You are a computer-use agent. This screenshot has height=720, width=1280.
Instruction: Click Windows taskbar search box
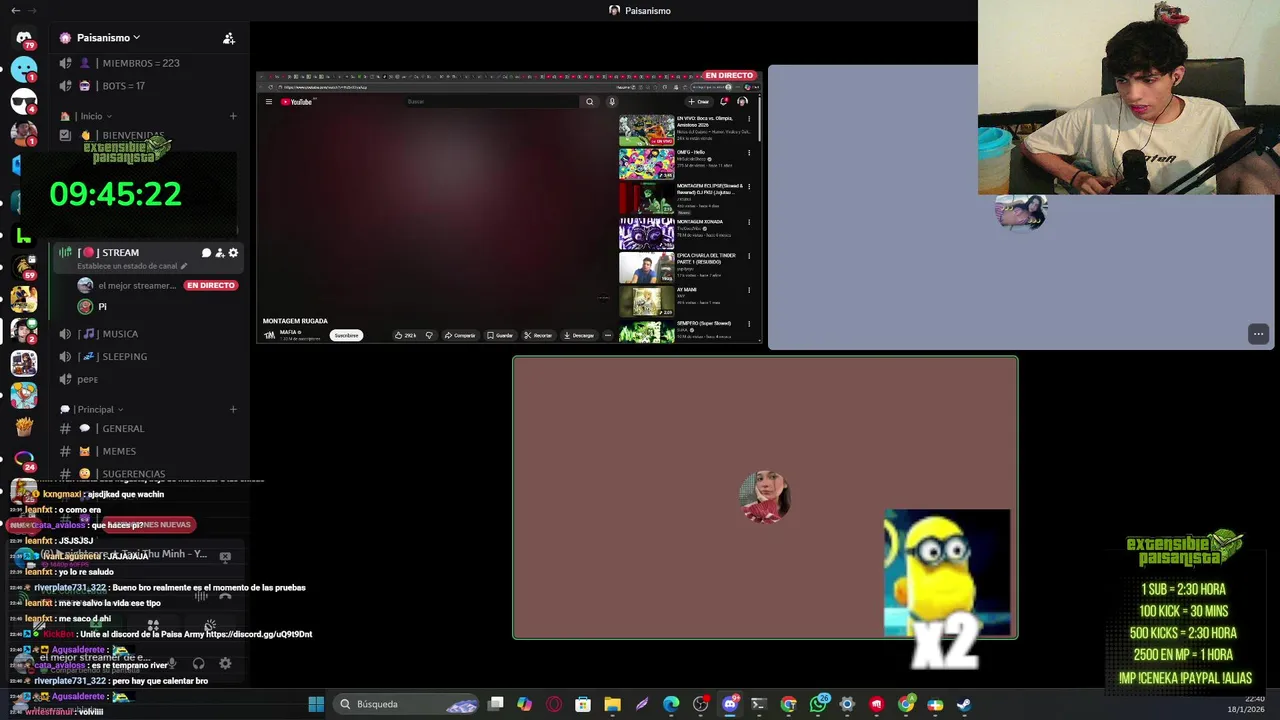pyautogui.click(x=405, y=704)
